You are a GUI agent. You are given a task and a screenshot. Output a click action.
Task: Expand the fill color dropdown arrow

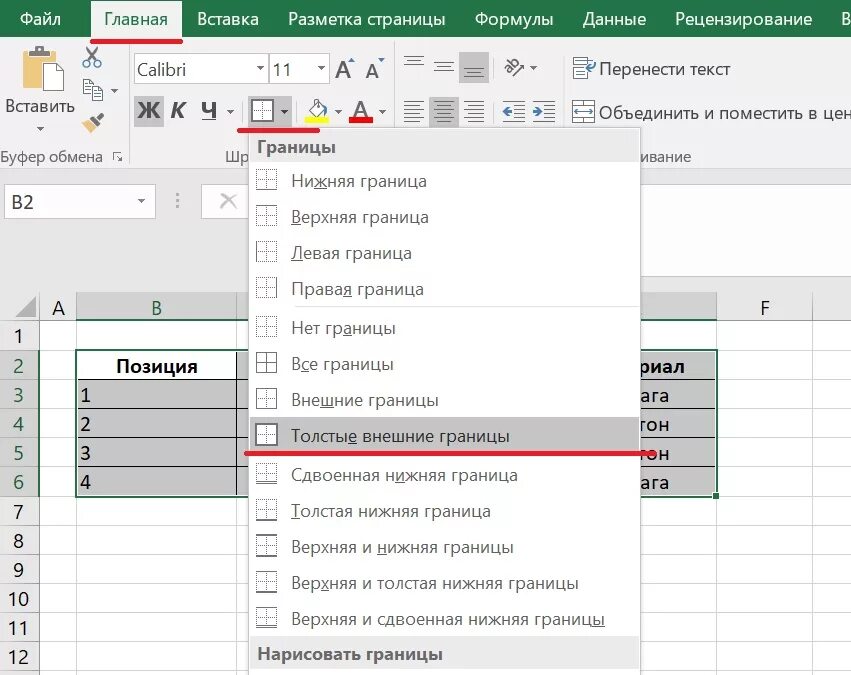tap(338, 112)
